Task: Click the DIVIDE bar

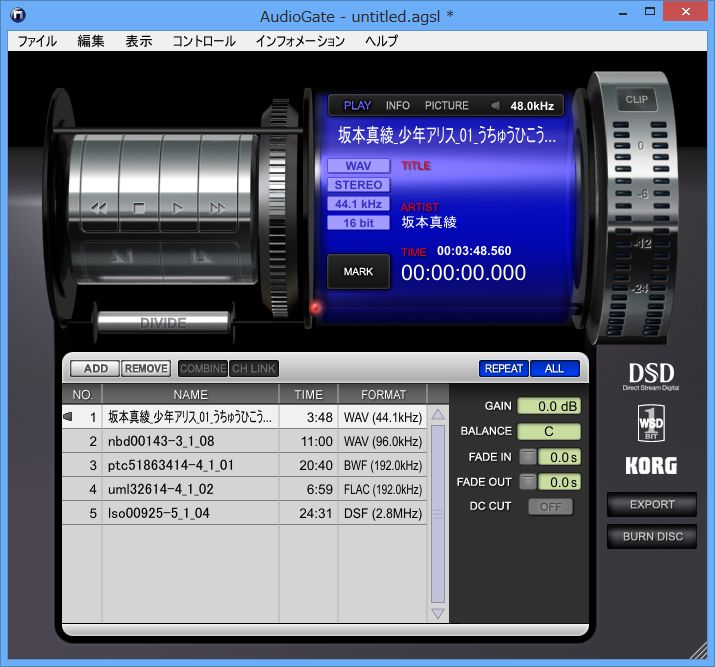Action: (163, 322)
